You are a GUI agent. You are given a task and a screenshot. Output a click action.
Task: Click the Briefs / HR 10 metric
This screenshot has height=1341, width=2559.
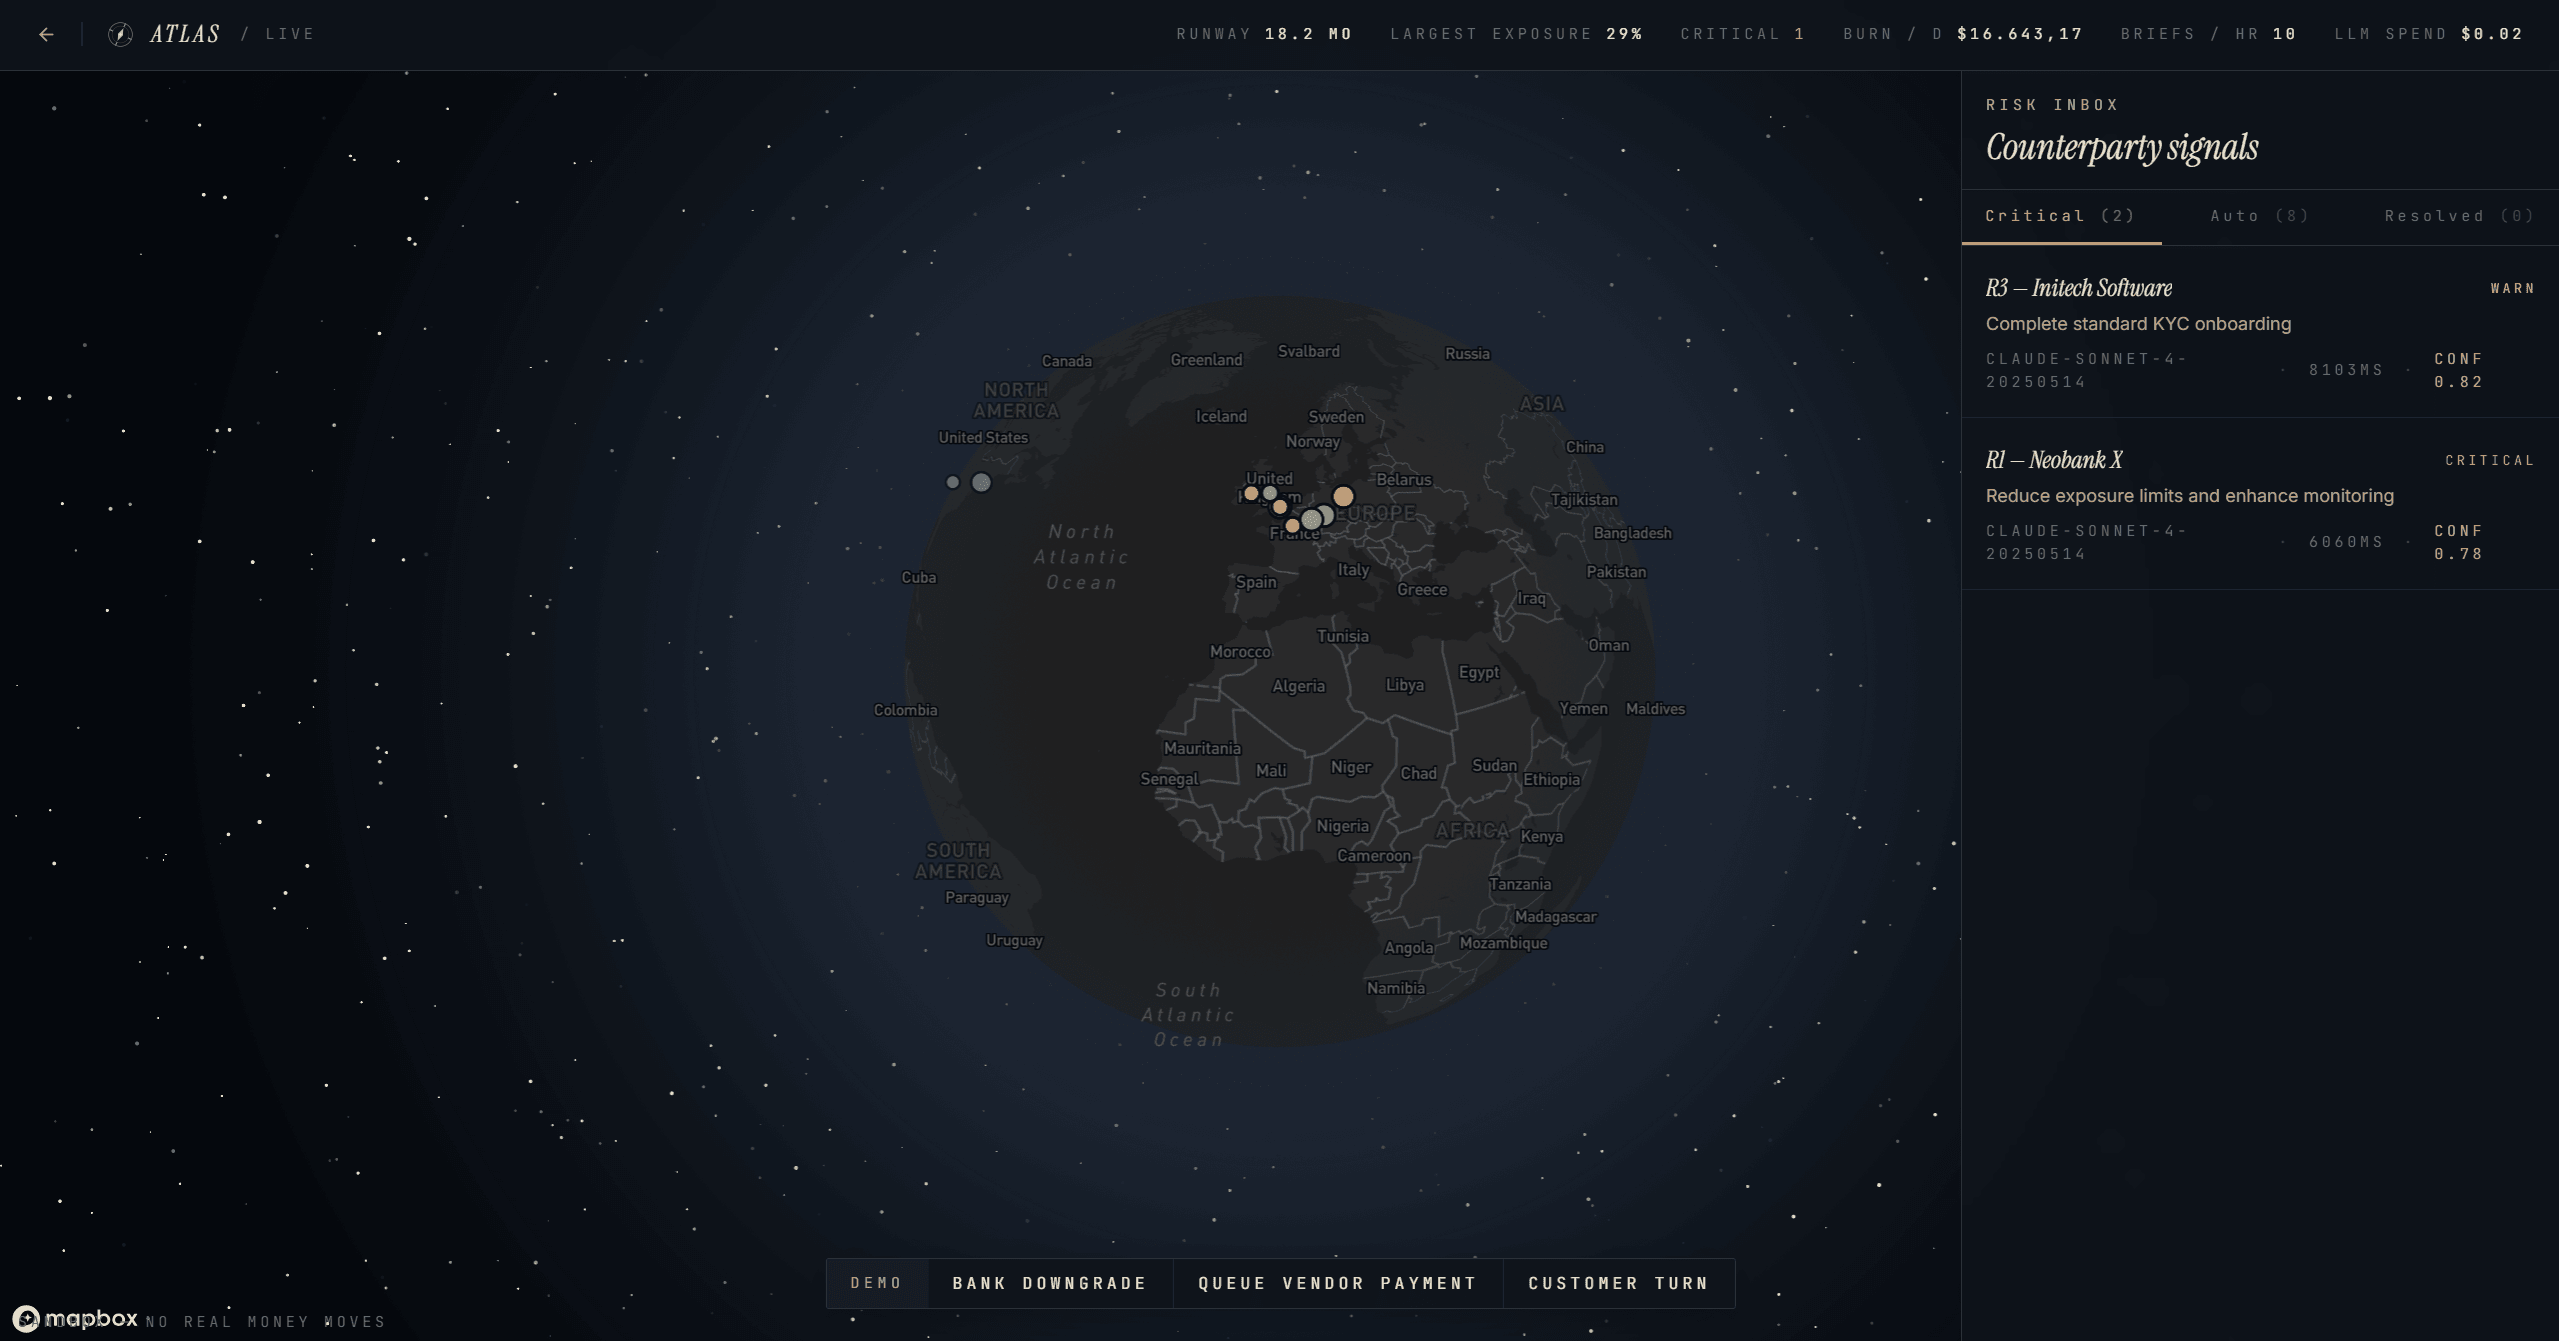2208,34
